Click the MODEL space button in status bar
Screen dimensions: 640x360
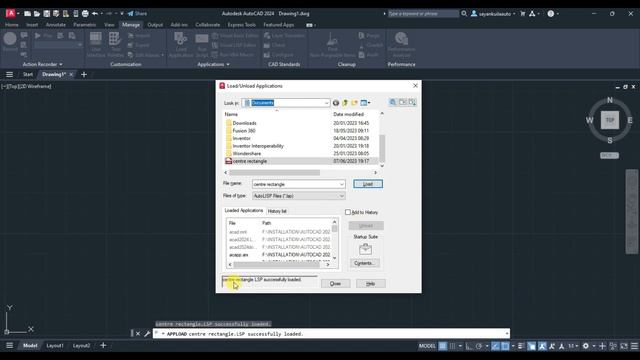click(427, 346)
